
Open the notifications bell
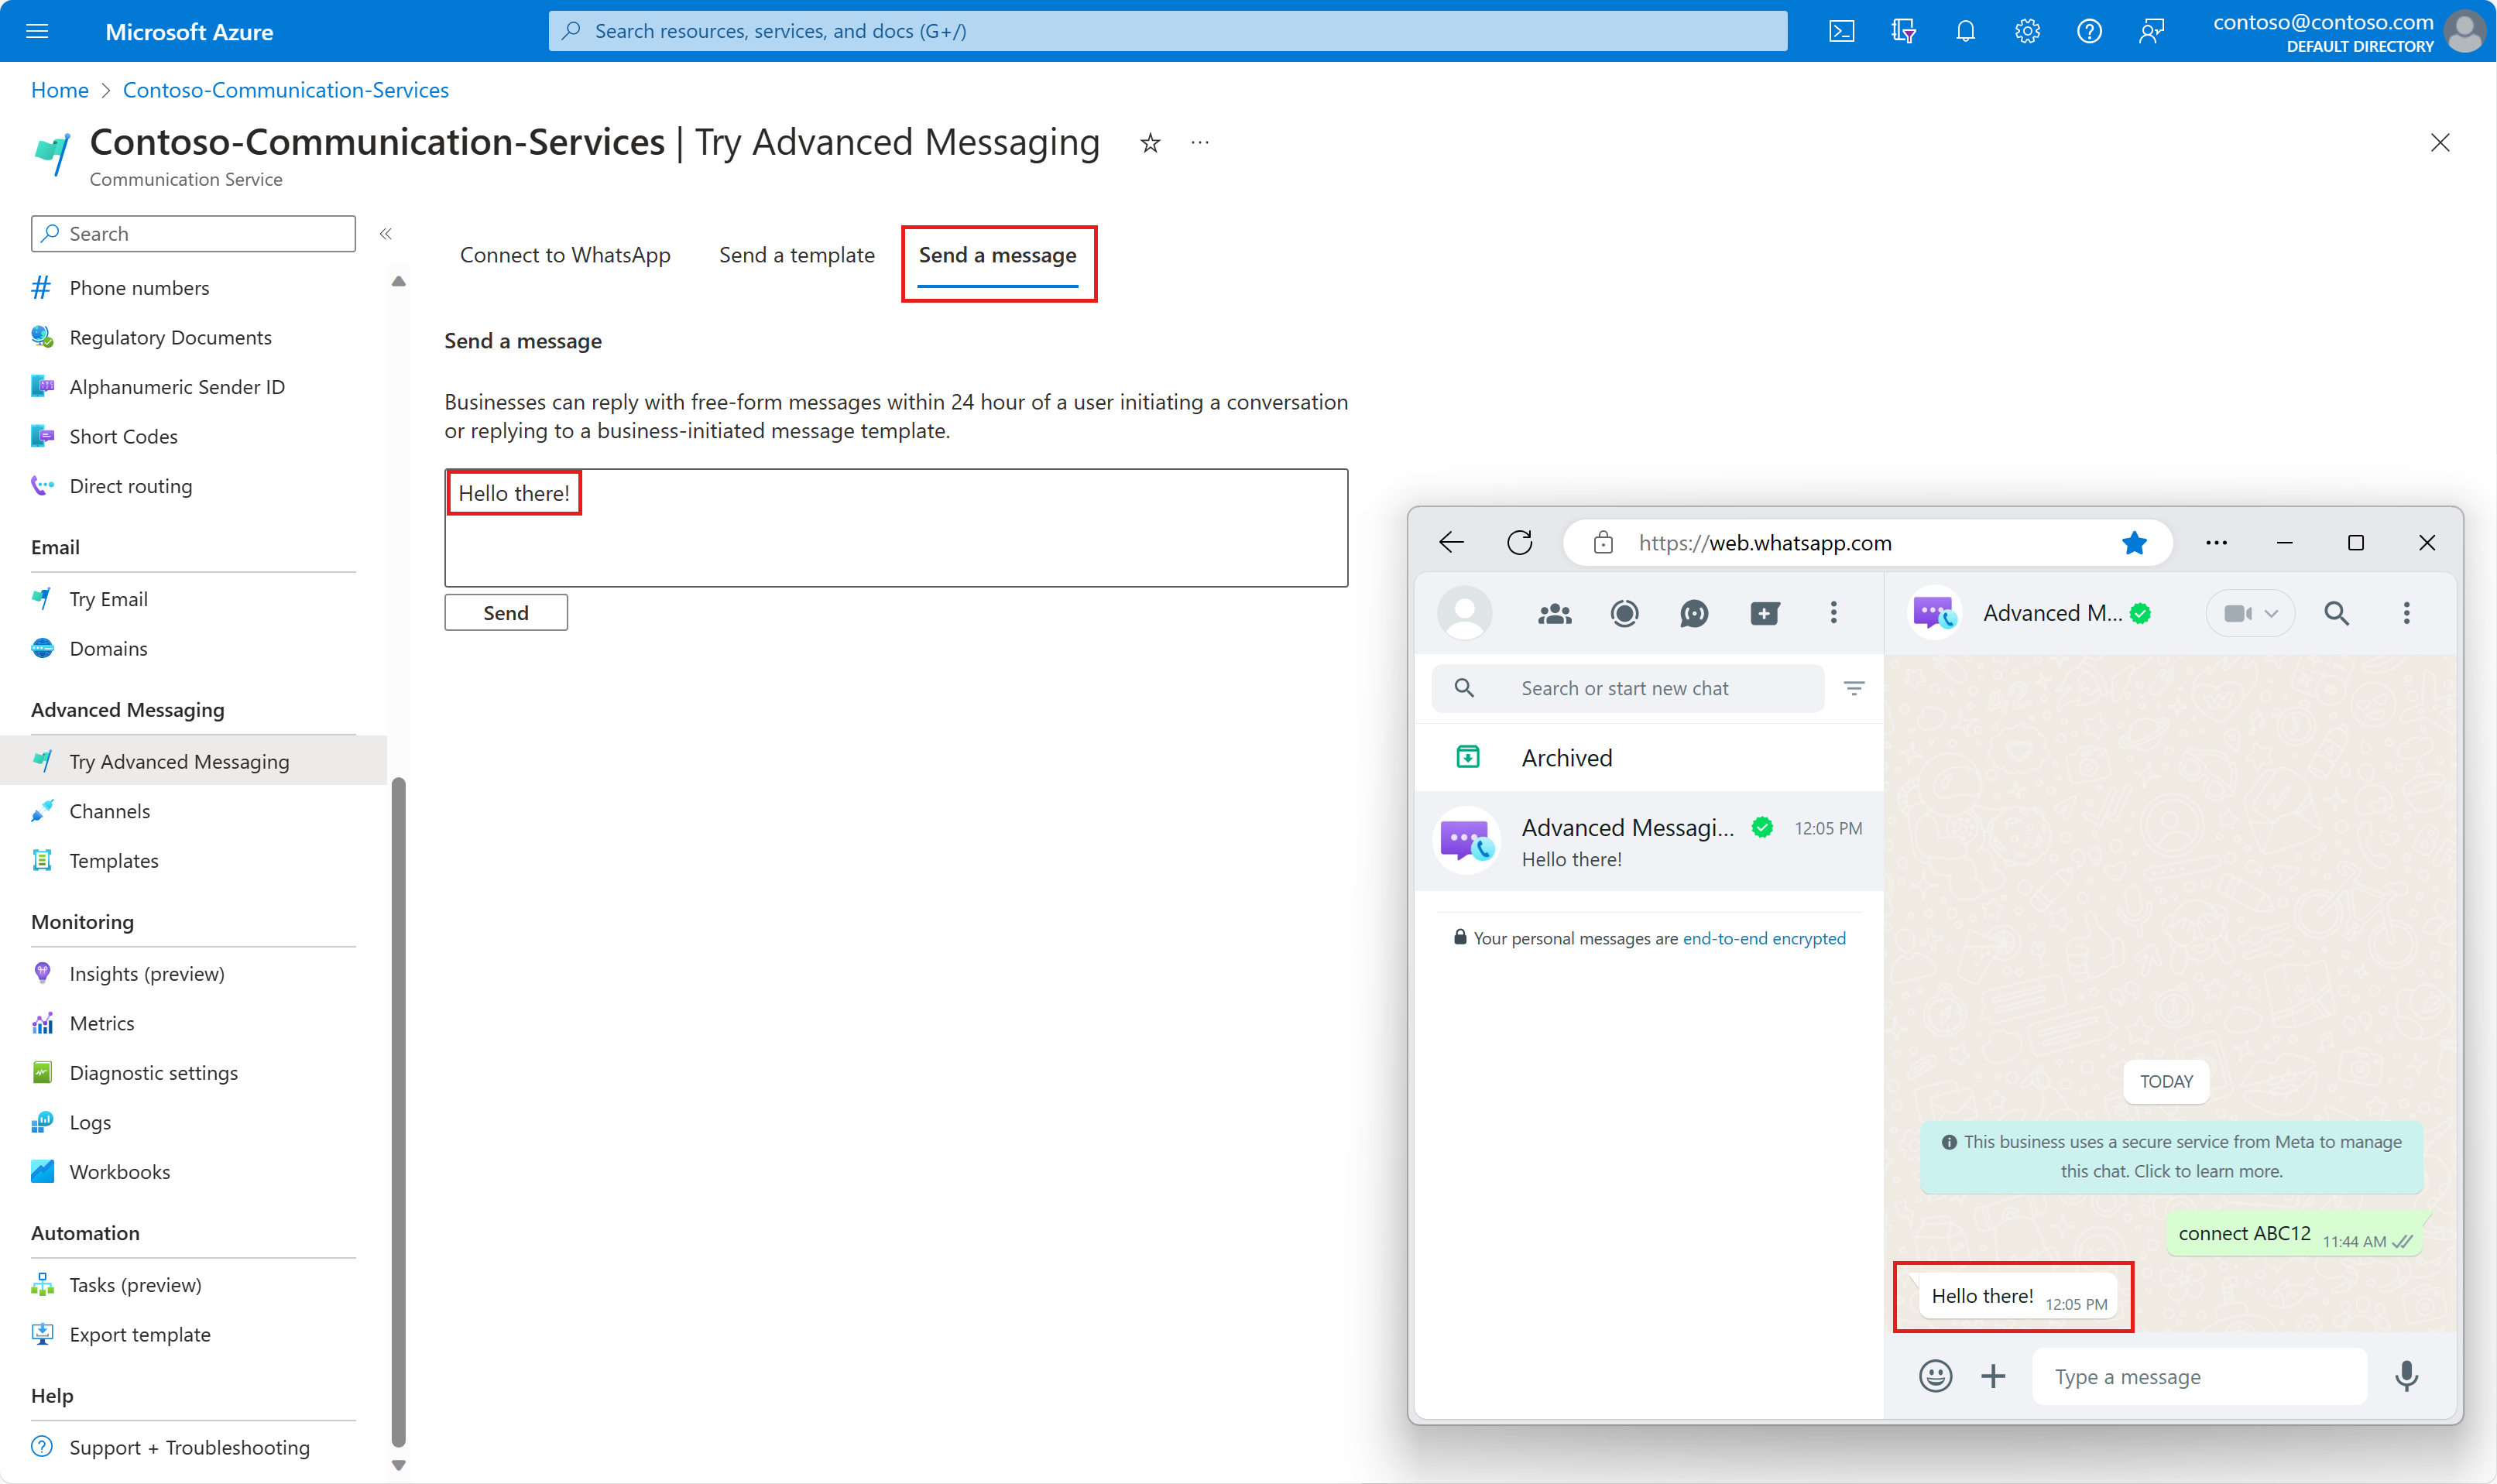tap(1965, 31)
